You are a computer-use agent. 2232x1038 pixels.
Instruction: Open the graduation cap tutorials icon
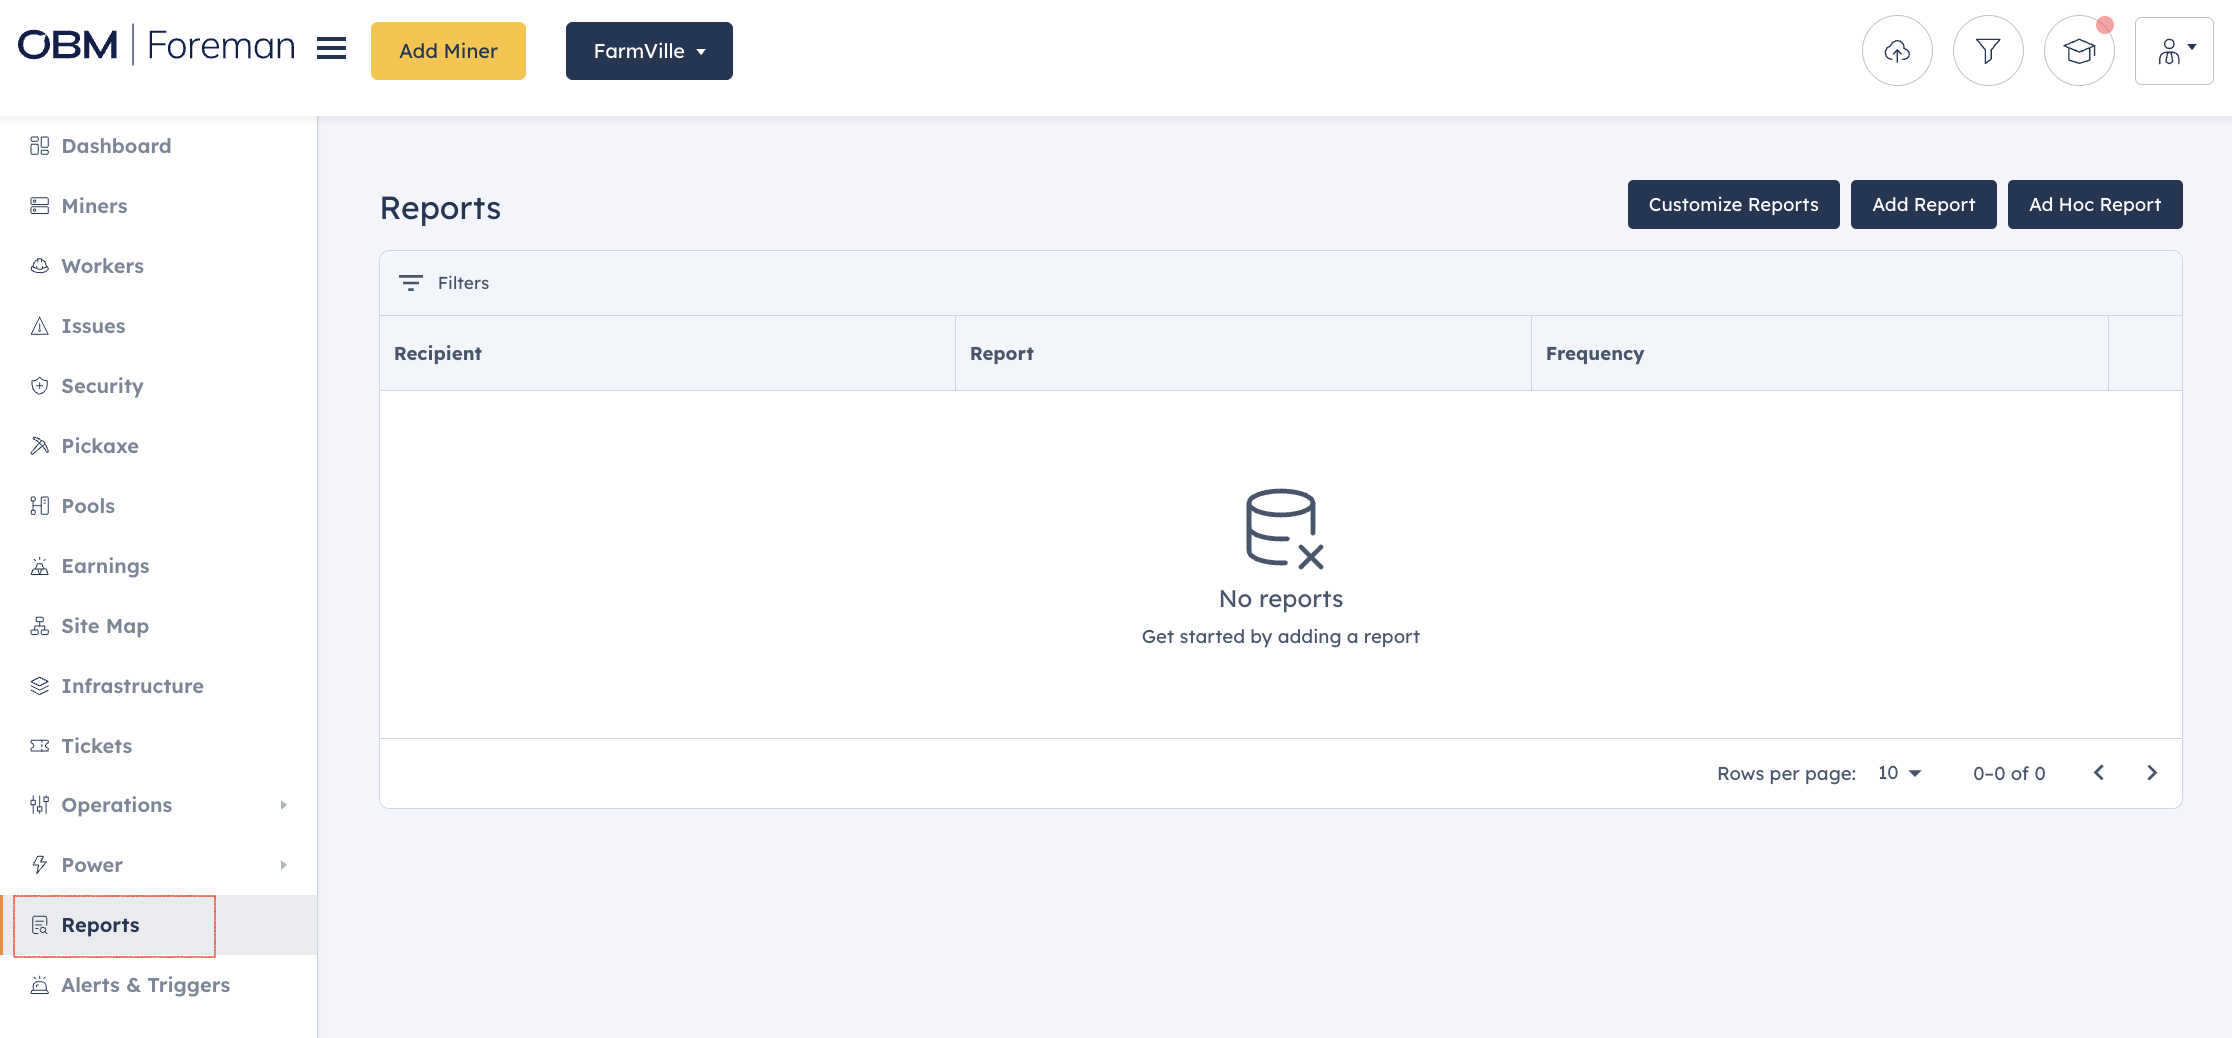tap(2079, 51)
